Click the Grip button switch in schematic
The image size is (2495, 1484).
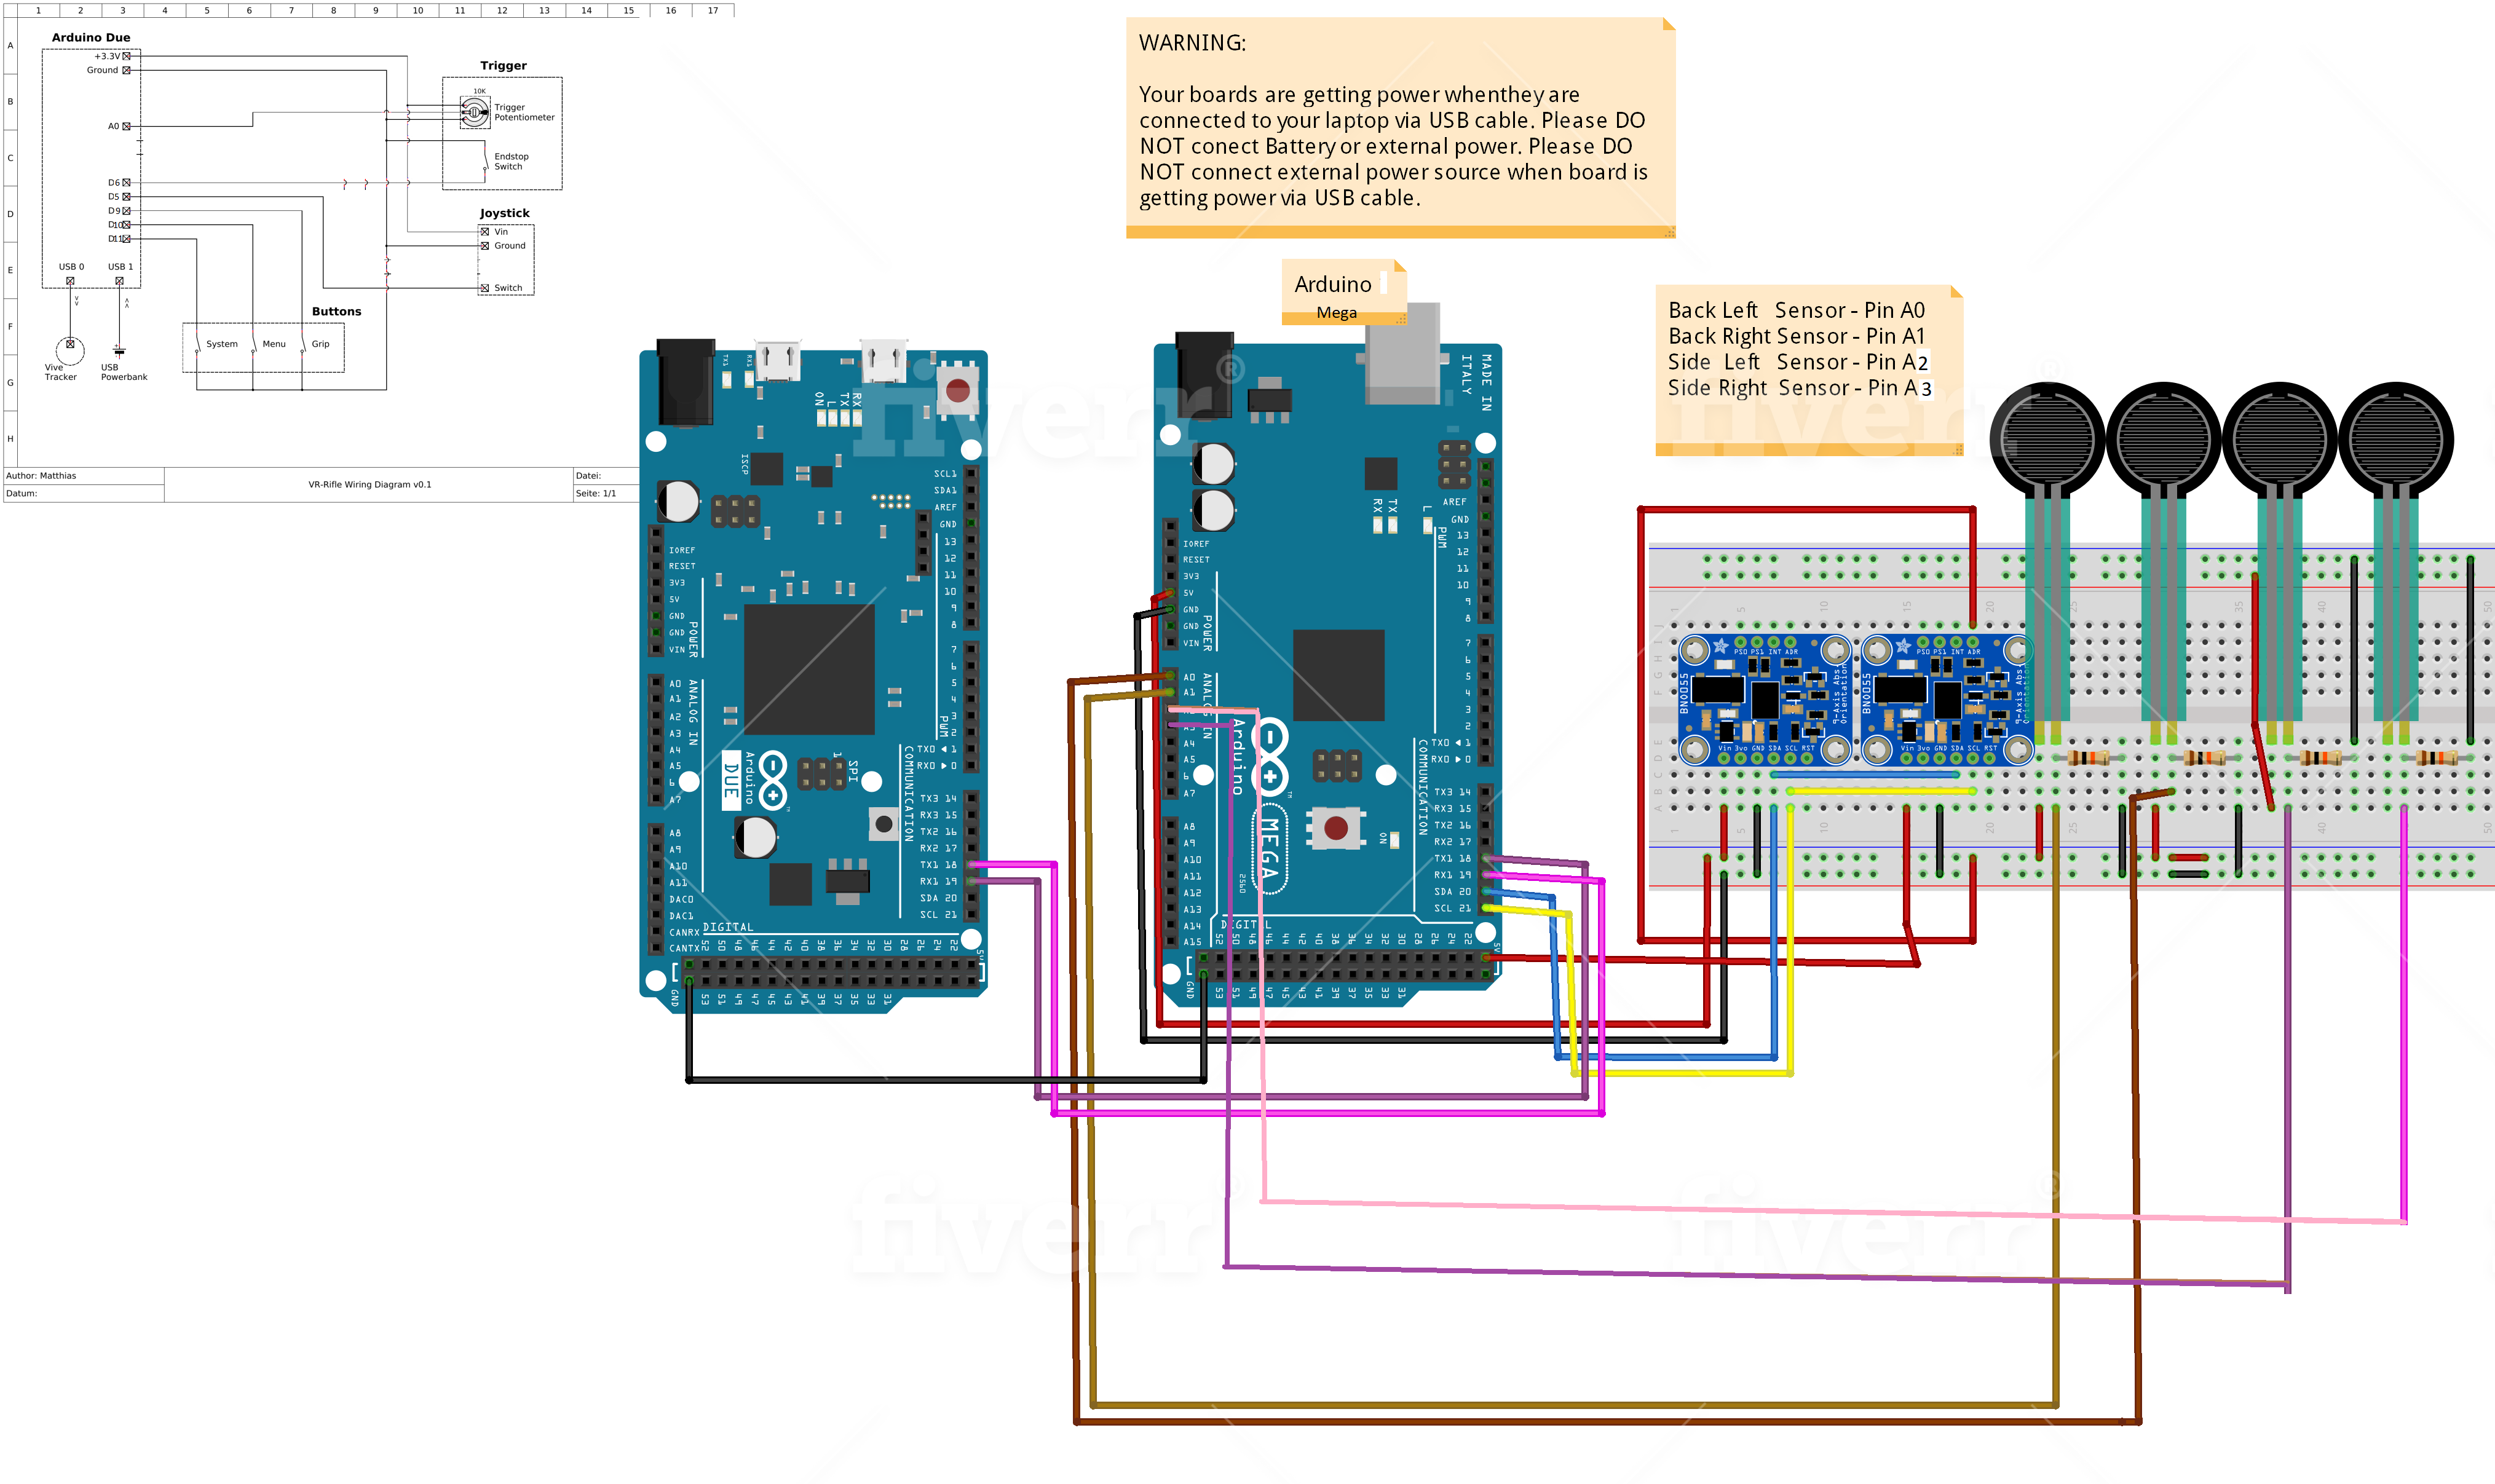[x=303, y=344]
